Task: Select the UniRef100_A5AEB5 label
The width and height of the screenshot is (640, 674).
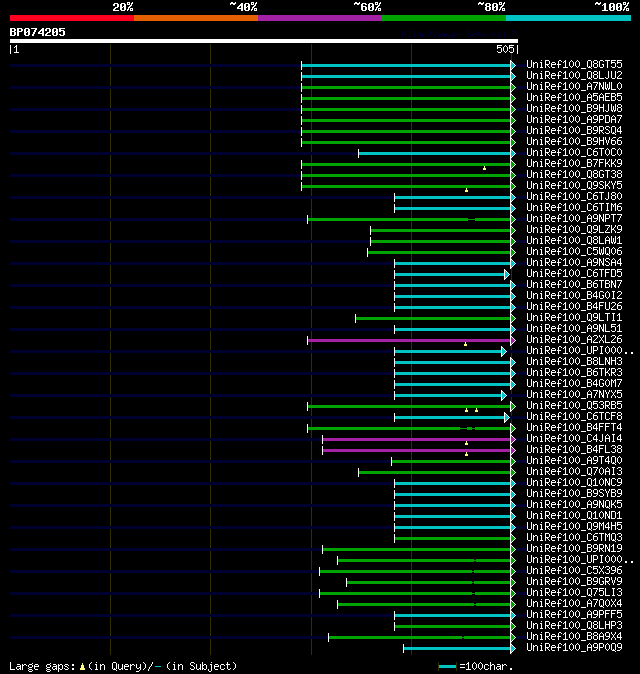Action: coord(574,98)
